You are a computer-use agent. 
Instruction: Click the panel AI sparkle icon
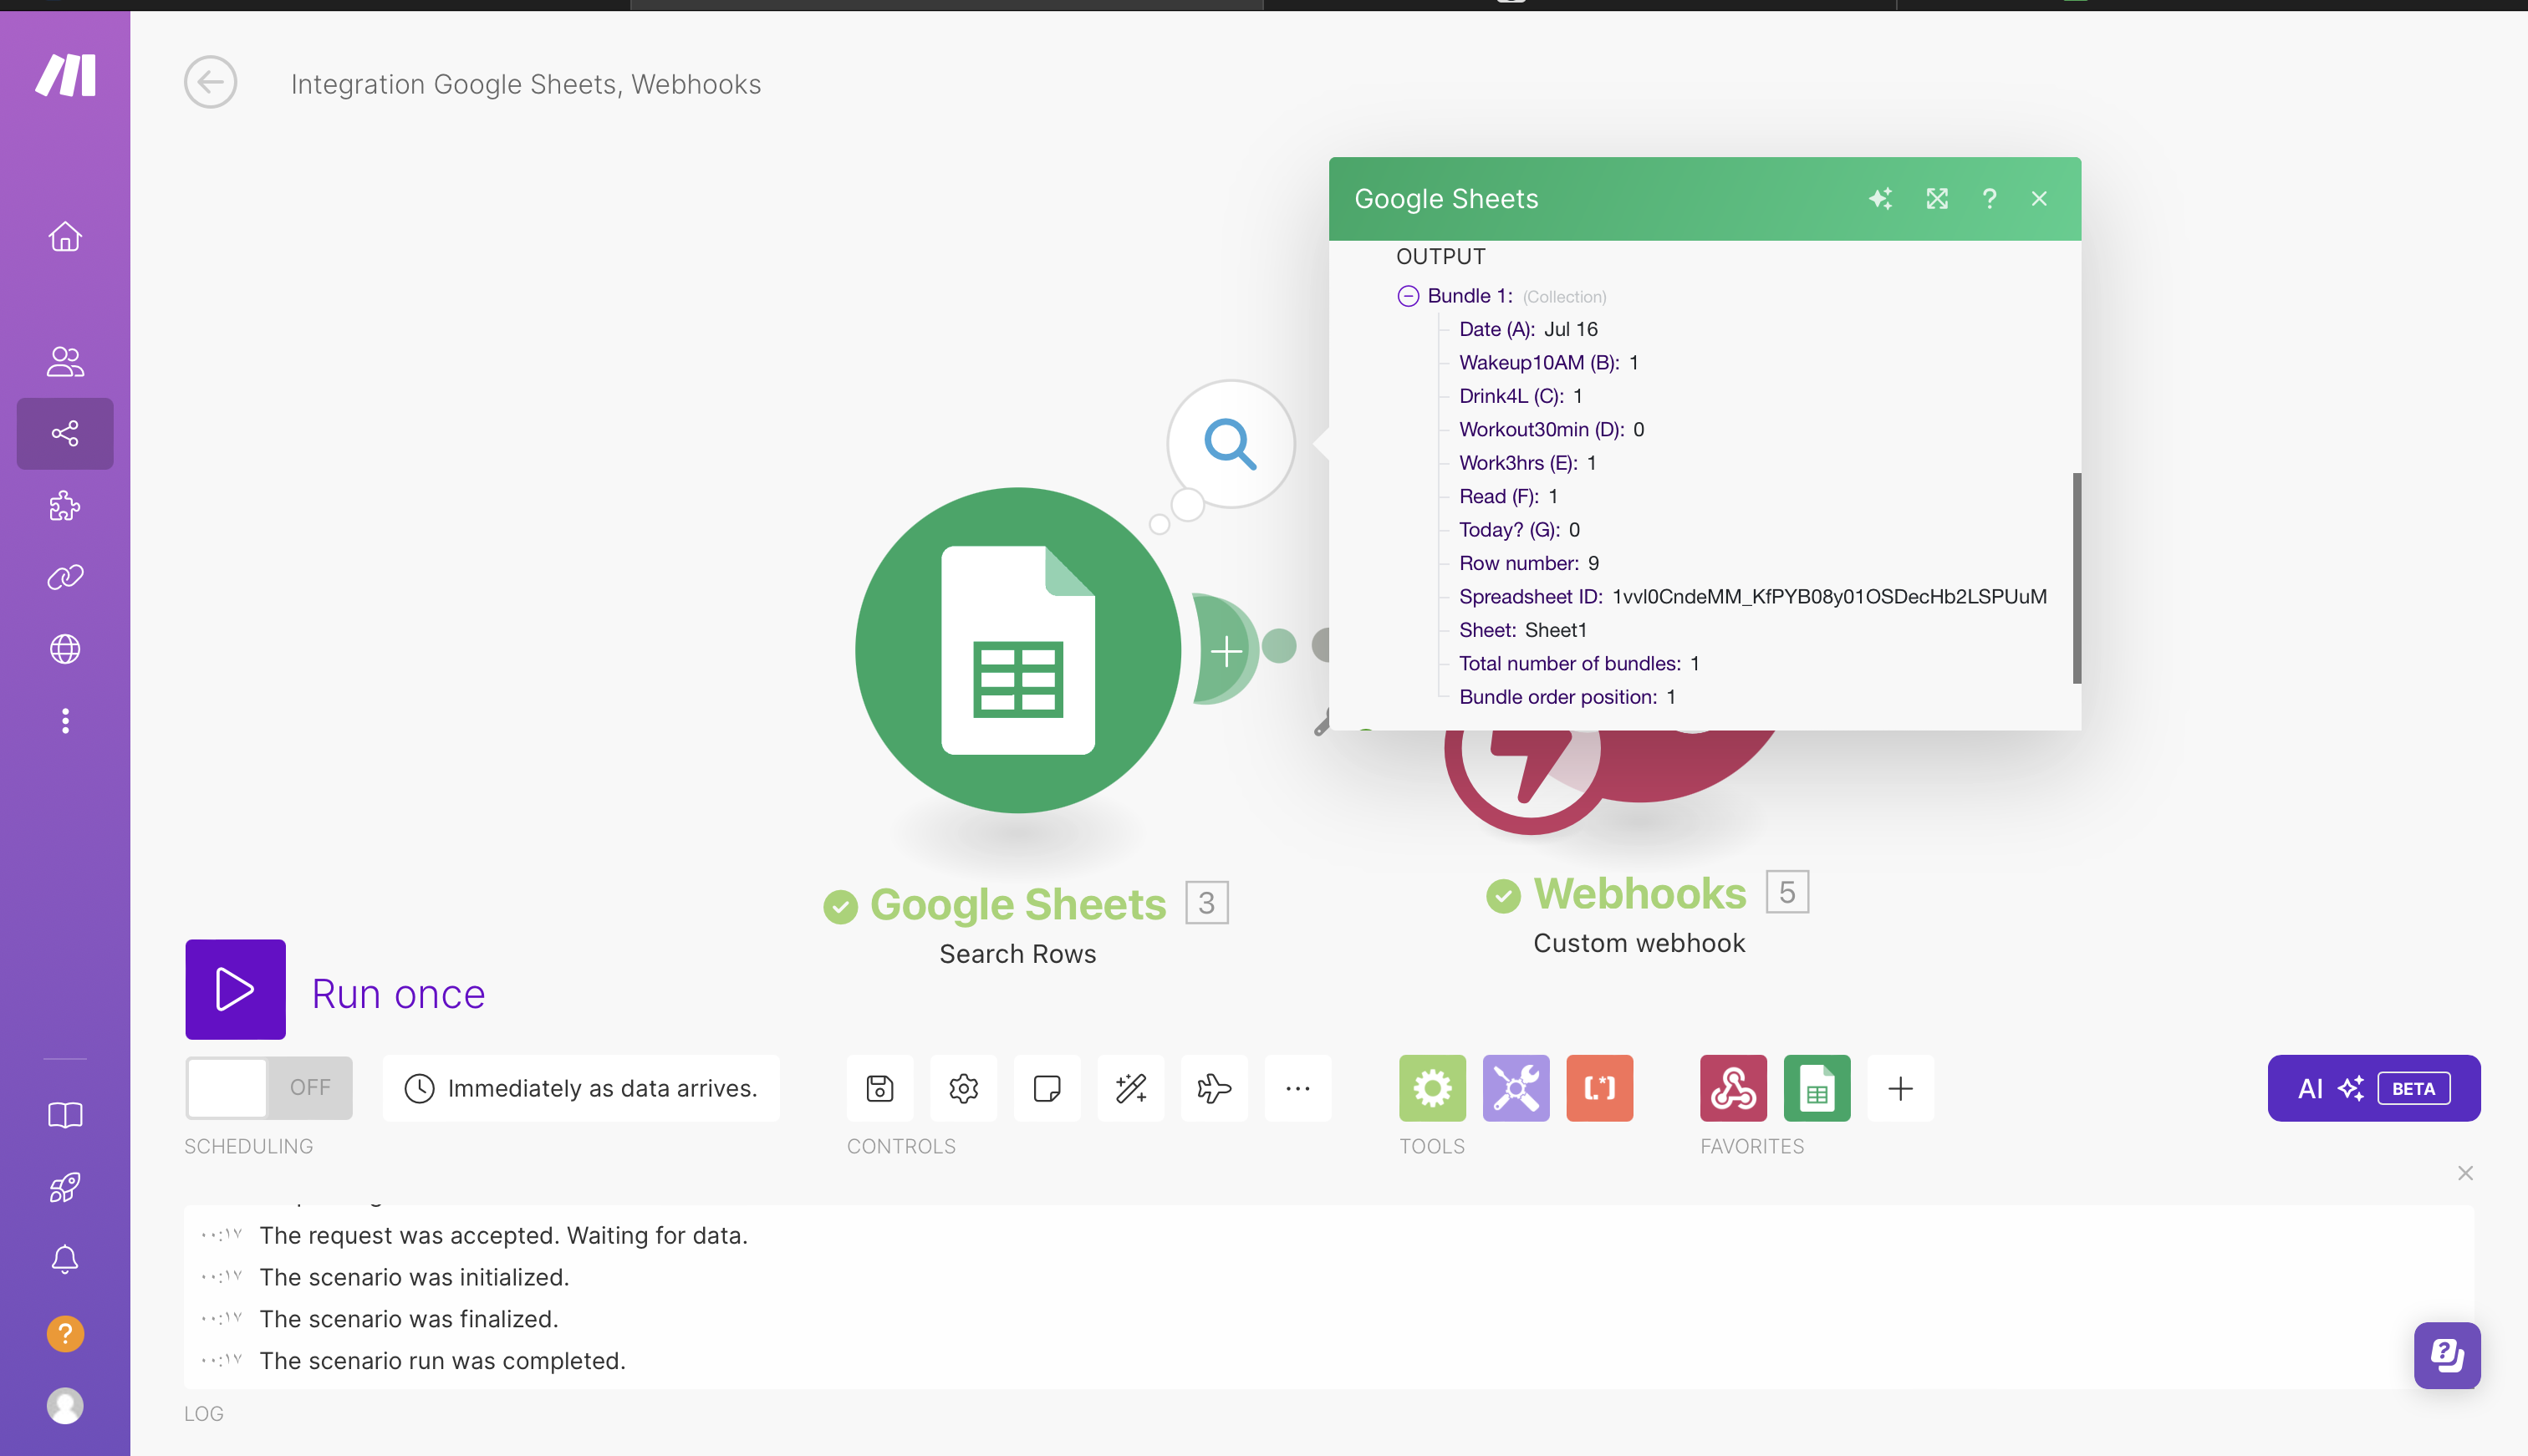[x=1880, y=199]
